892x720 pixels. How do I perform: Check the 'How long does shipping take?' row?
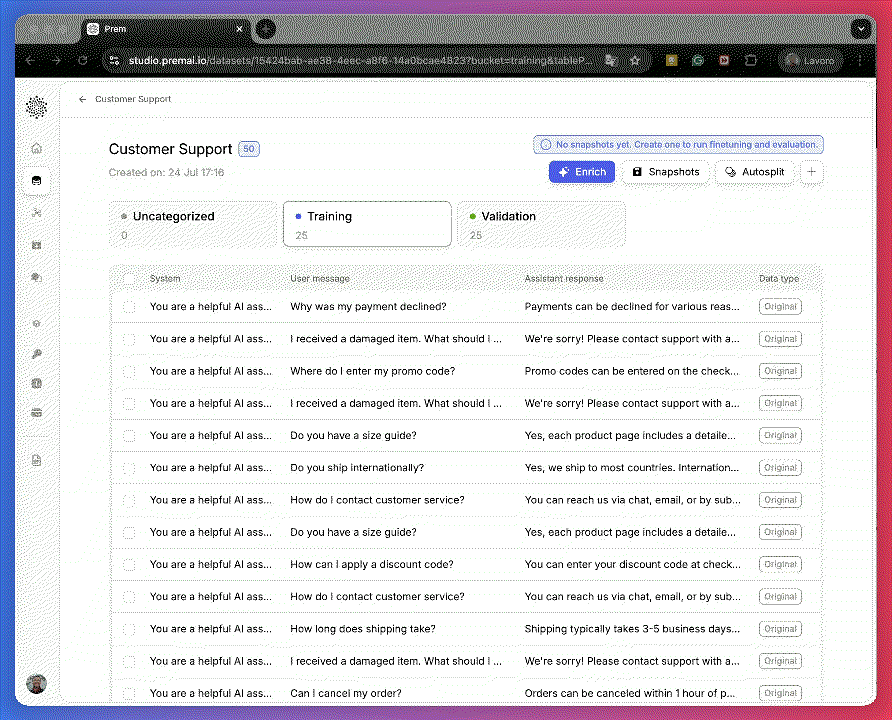pos(129,629)
